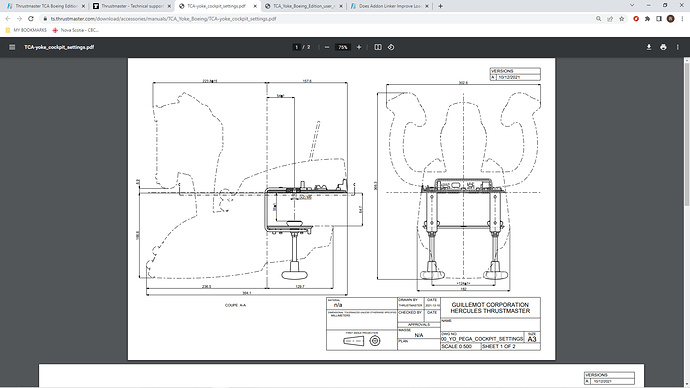The width and height of the screenshot is (690, 388).
Task: Open the browser extensions puzzle icon
Action: click(647, 18)
